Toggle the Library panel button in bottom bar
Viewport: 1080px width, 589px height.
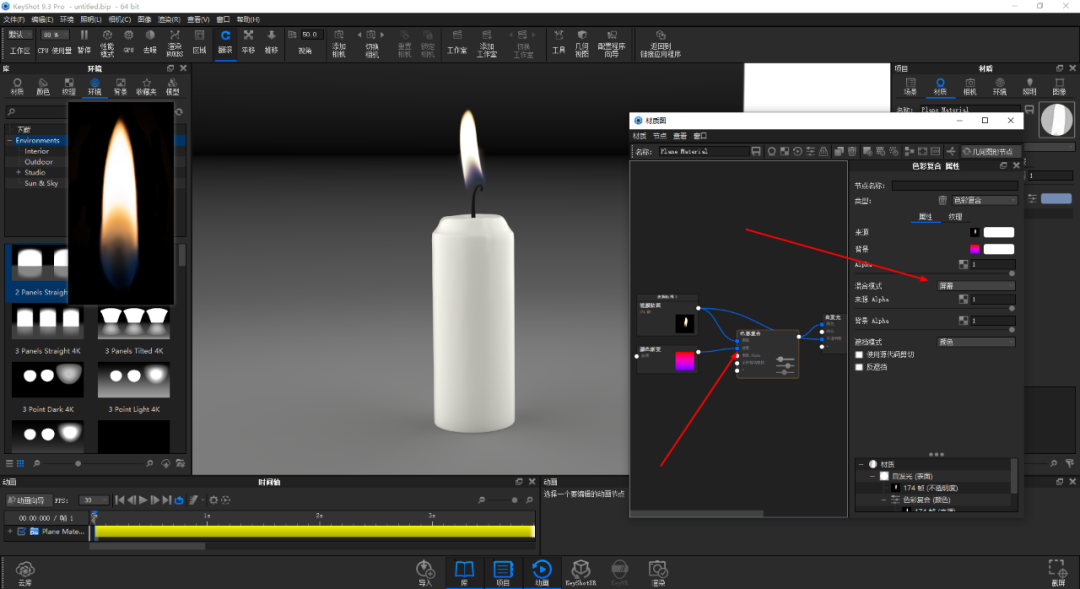[x=464, y=572]
